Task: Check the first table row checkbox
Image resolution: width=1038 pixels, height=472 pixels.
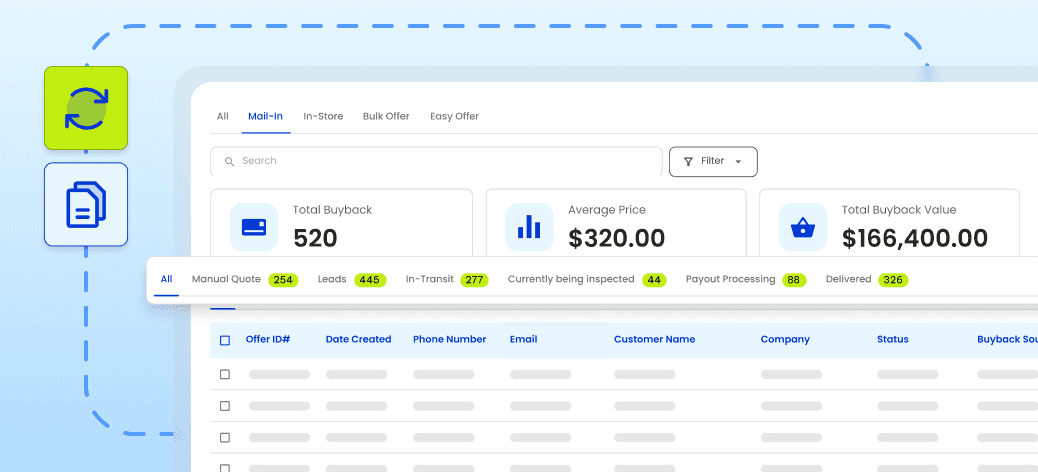Action: (x=225, y=374)
